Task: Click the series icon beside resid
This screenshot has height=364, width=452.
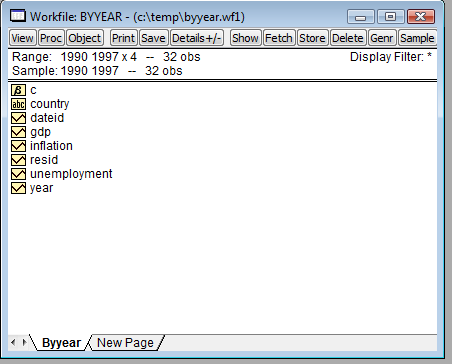Action: click(18, 160)
